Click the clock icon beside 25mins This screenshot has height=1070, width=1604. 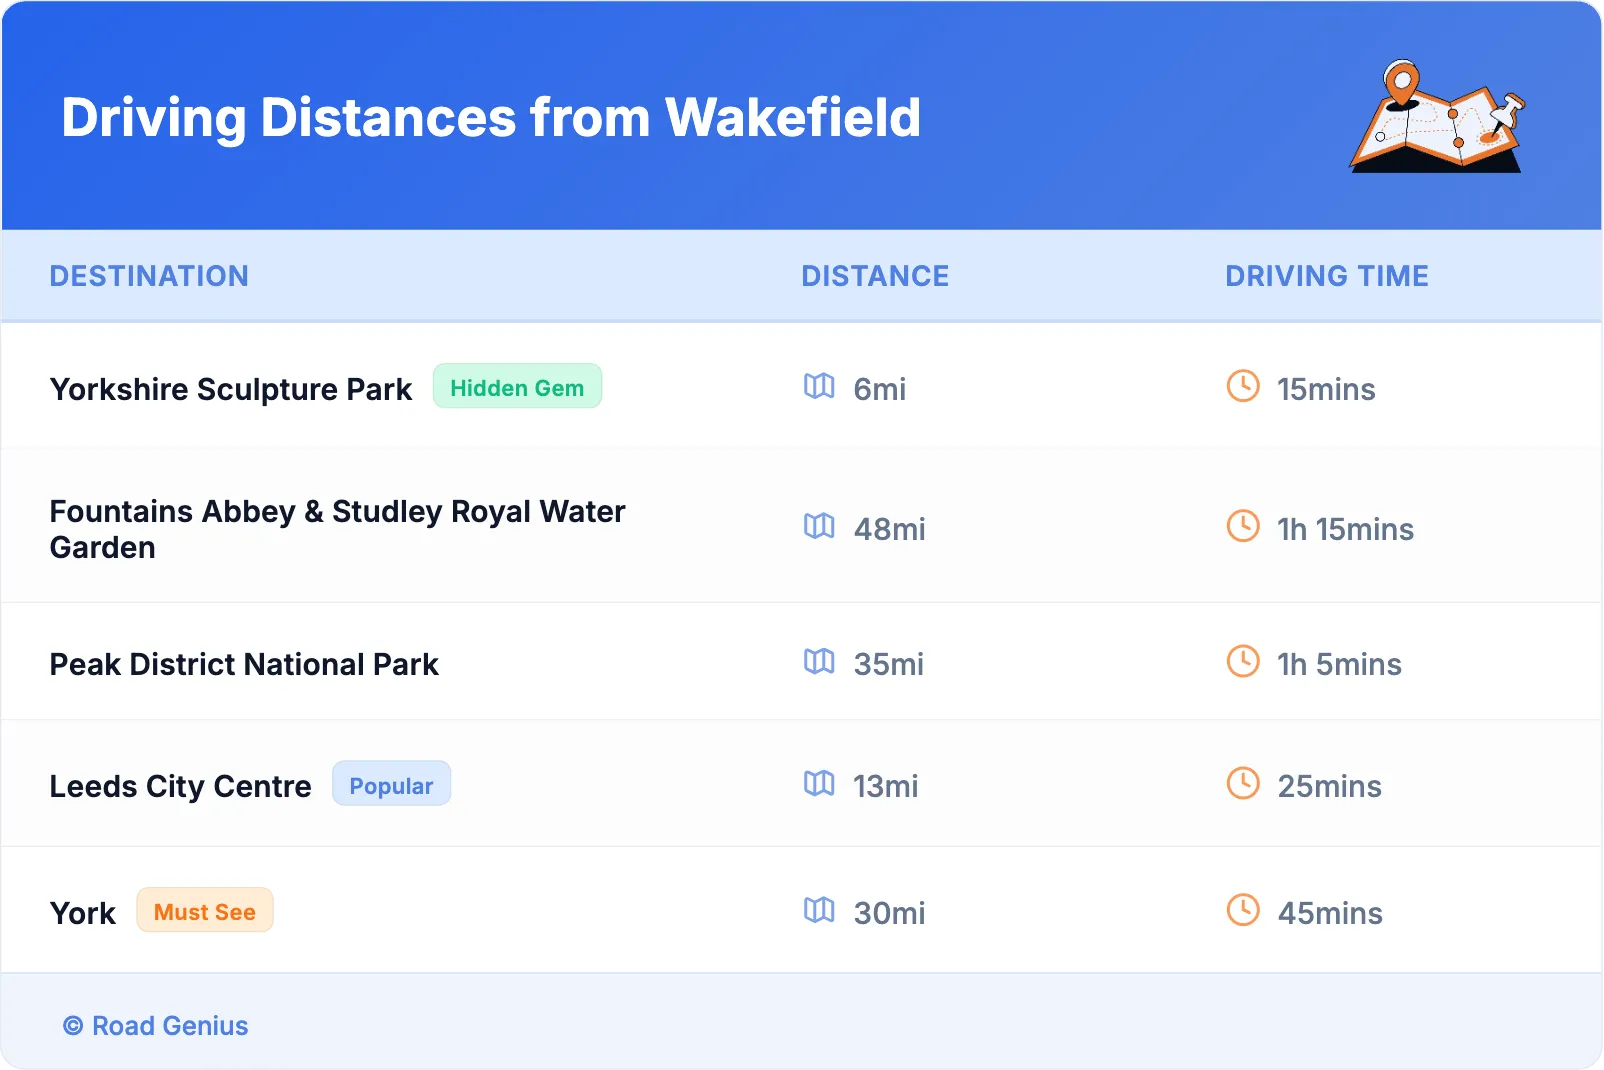1243,783
